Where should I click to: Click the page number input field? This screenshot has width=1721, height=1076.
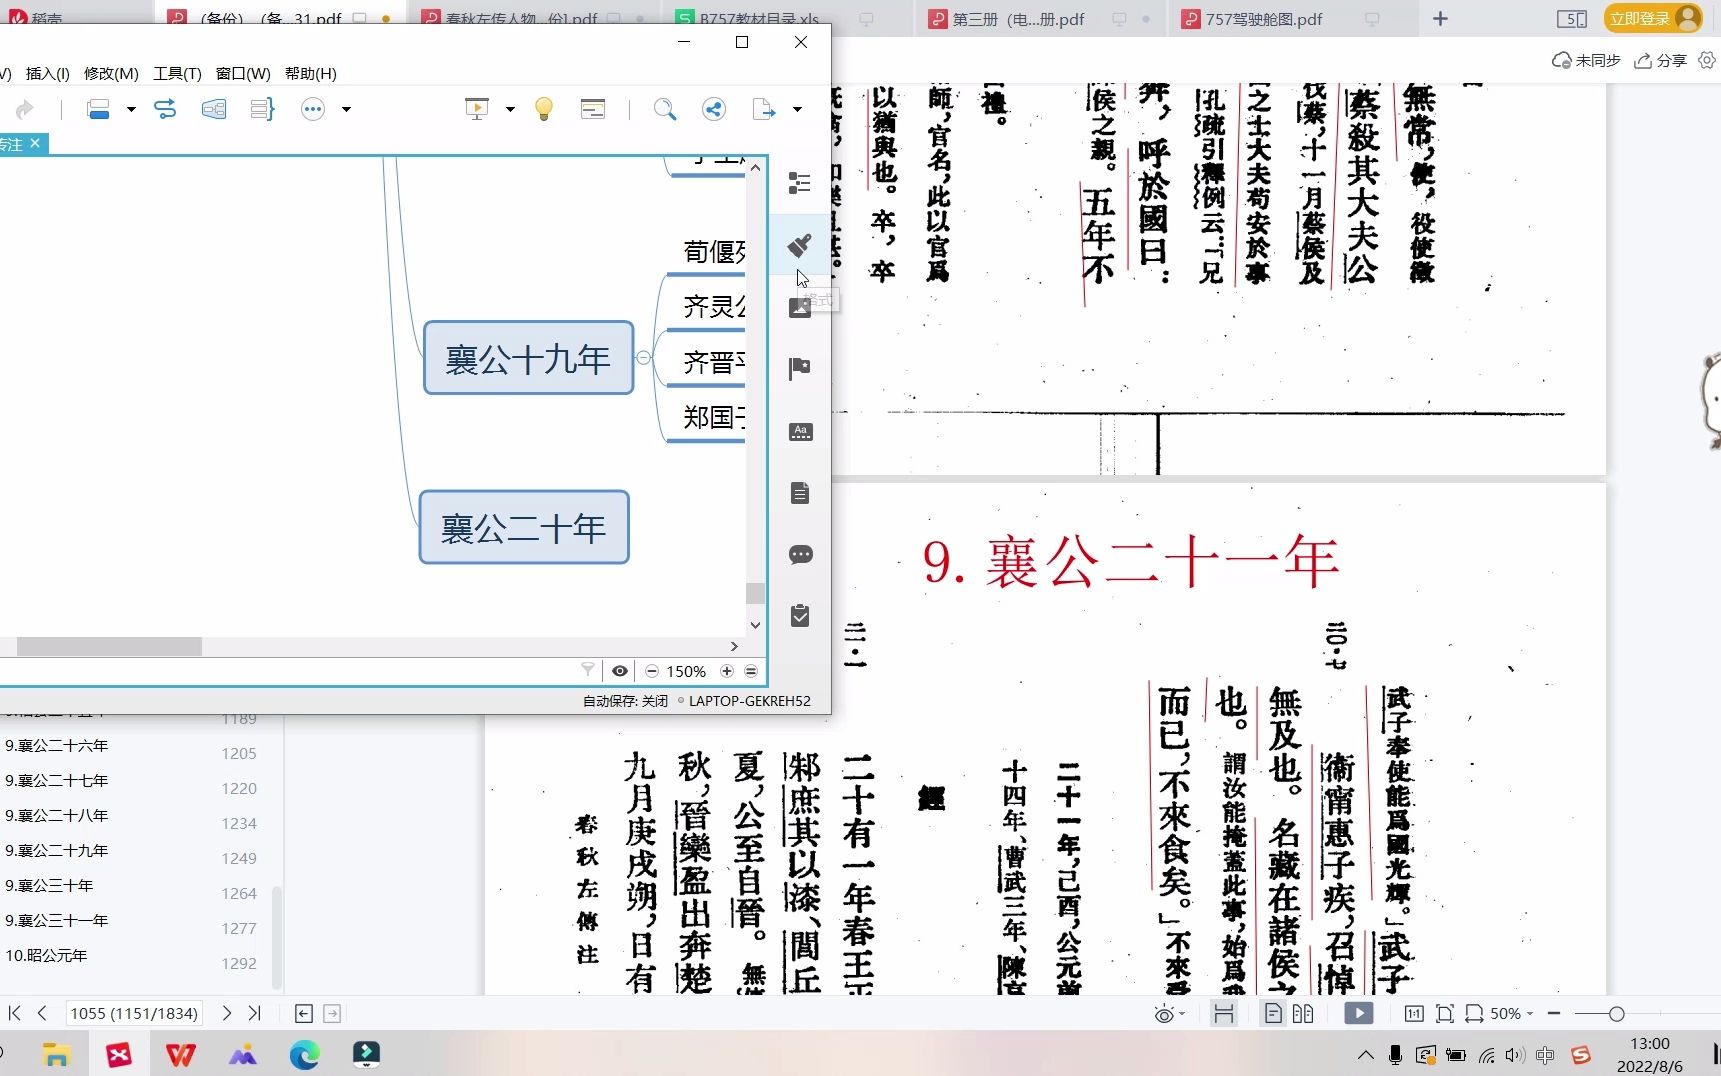pyautogui.click(x=134, y=1013)
